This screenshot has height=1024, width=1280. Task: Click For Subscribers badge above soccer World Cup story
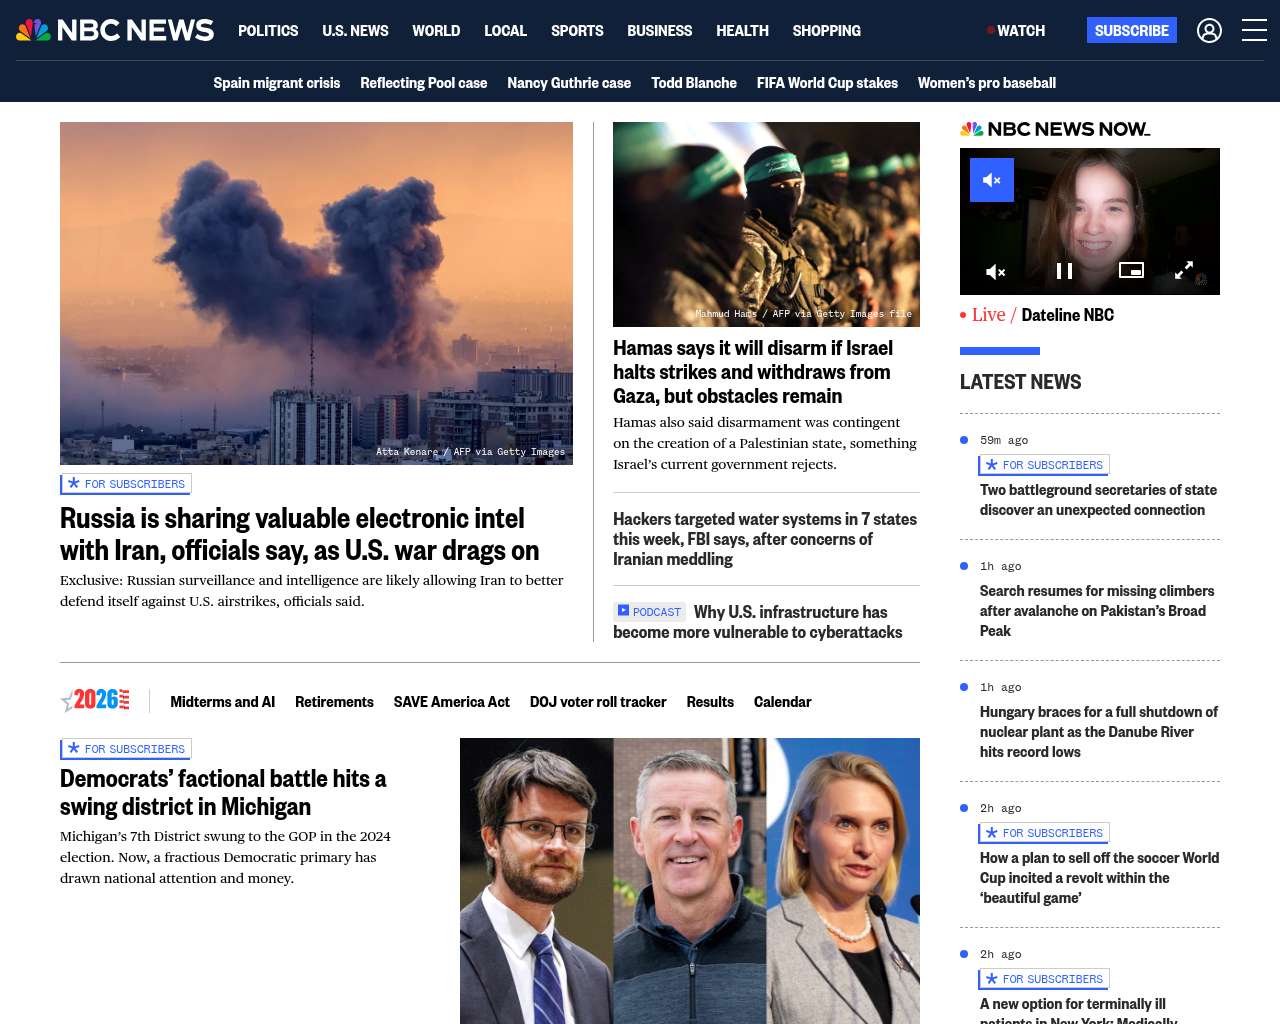pyautogui.click(x=1044, y=833)
